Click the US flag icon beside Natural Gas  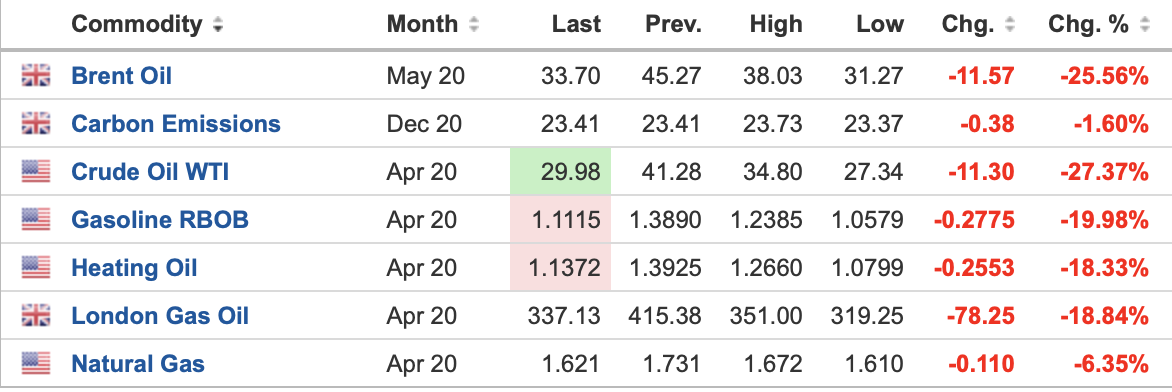click(x=35, y=364)
